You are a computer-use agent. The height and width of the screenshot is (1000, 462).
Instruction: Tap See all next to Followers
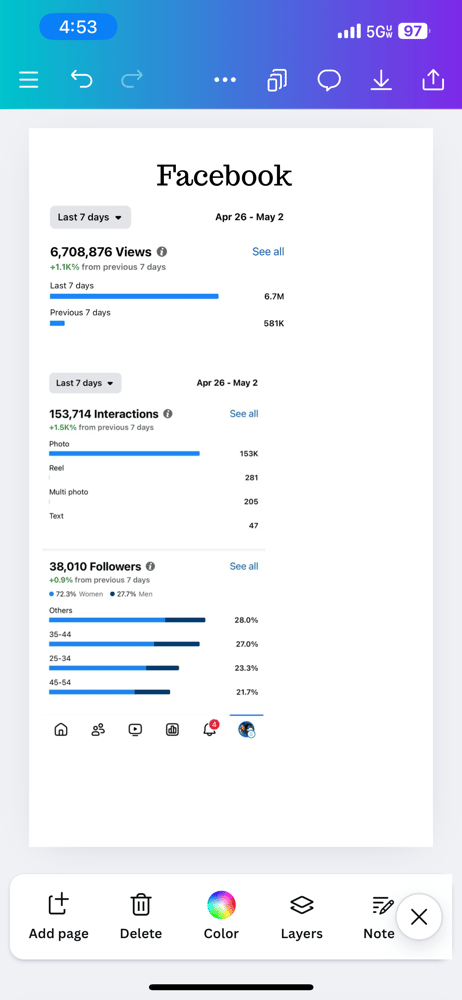[244, 566]
